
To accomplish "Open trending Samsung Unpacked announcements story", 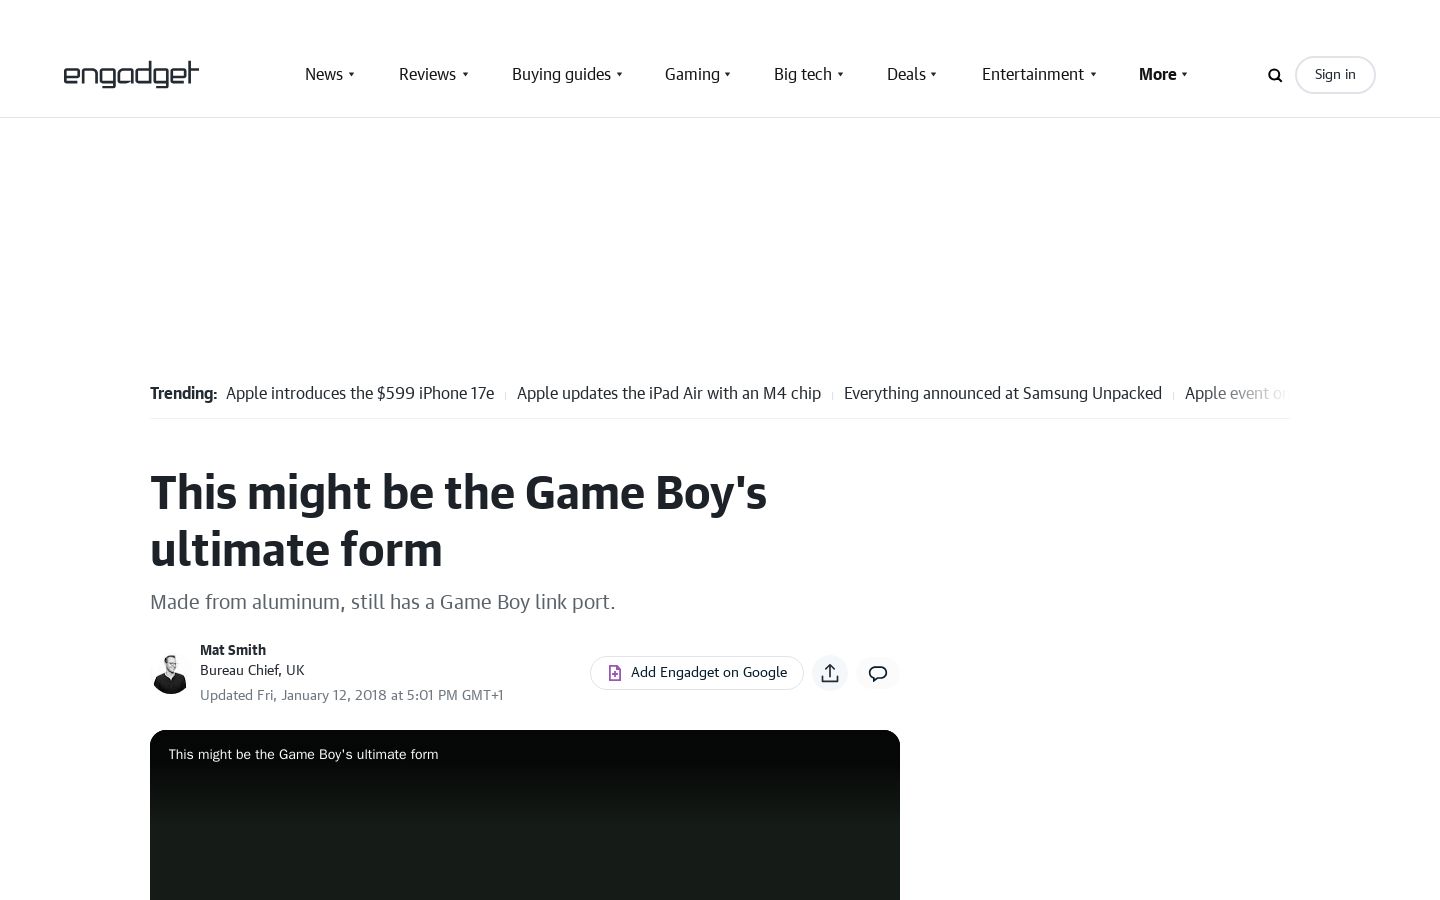I will tap(1003, 394).
